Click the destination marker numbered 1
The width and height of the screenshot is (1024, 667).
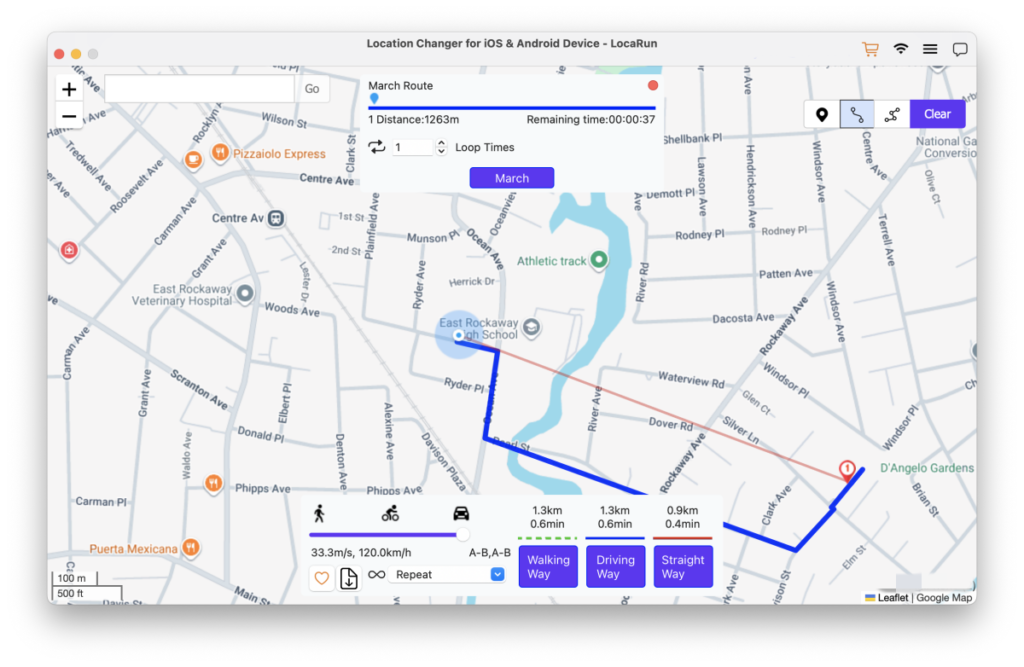pyautogui.click(x=847, y=470)
